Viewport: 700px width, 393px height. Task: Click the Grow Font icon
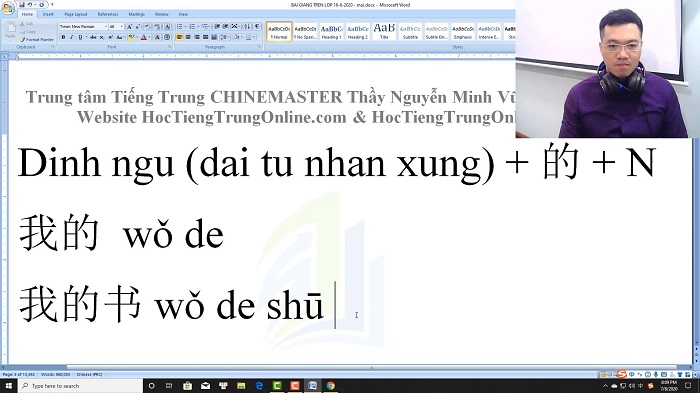point(129,26)
